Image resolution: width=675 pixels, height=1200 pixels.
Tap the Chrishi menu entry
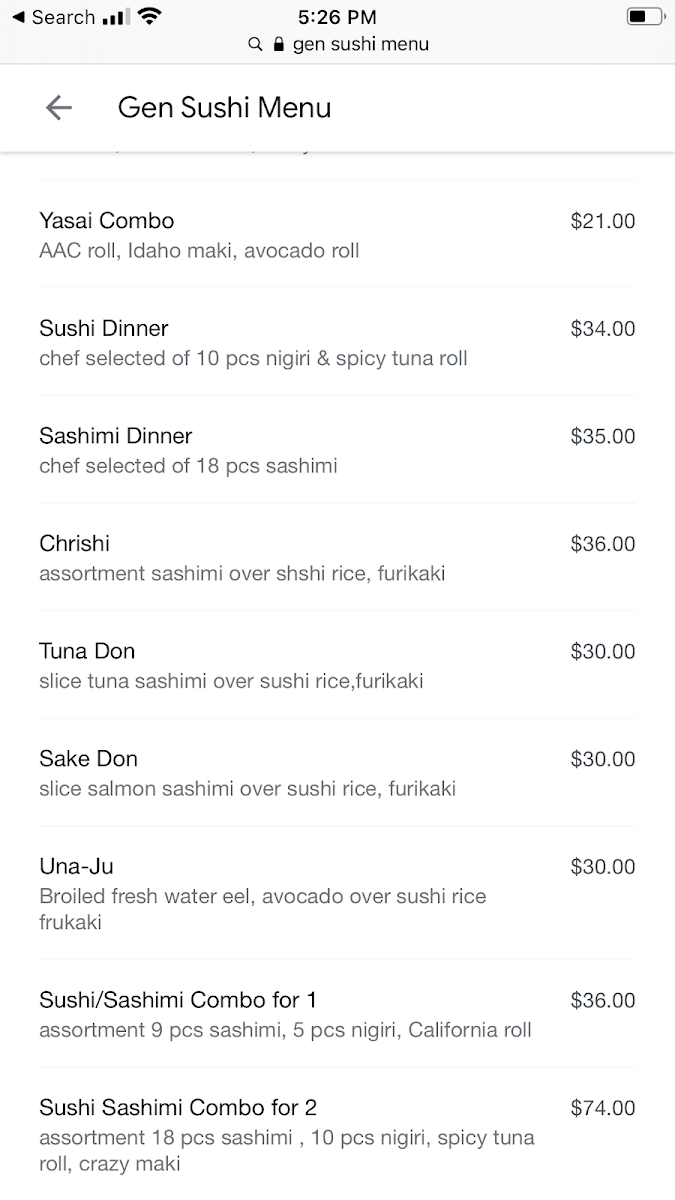click(75, 544)
